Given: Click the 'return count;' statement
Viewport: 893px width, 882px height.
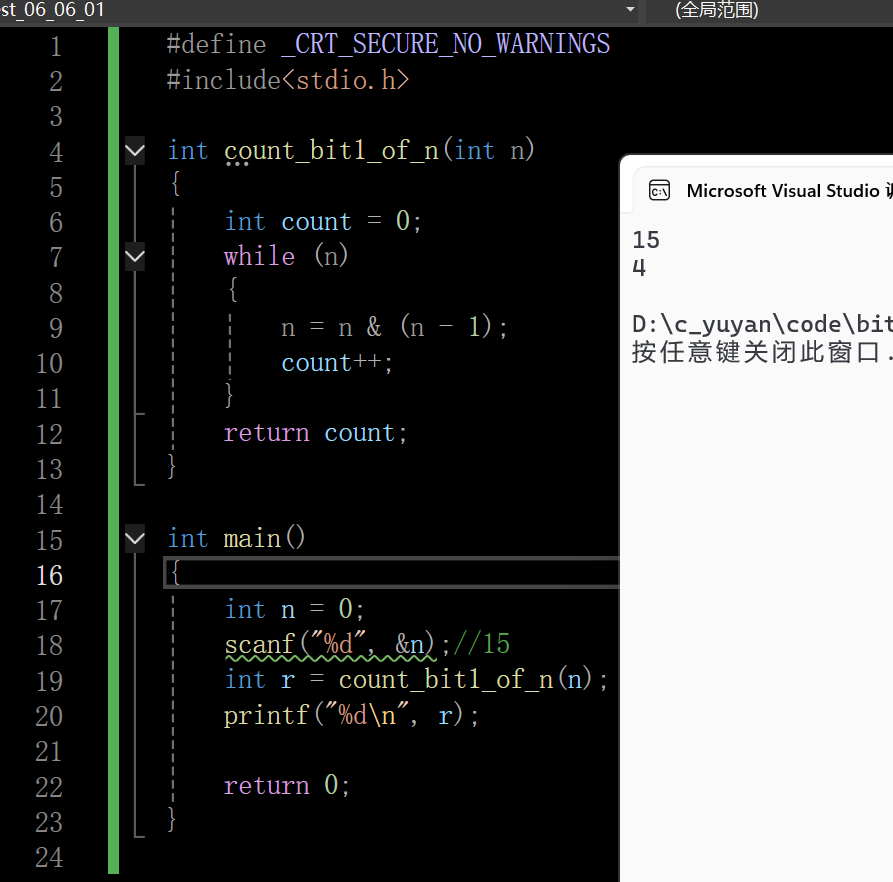Looking at the screenshot, I should coord(316,433).
